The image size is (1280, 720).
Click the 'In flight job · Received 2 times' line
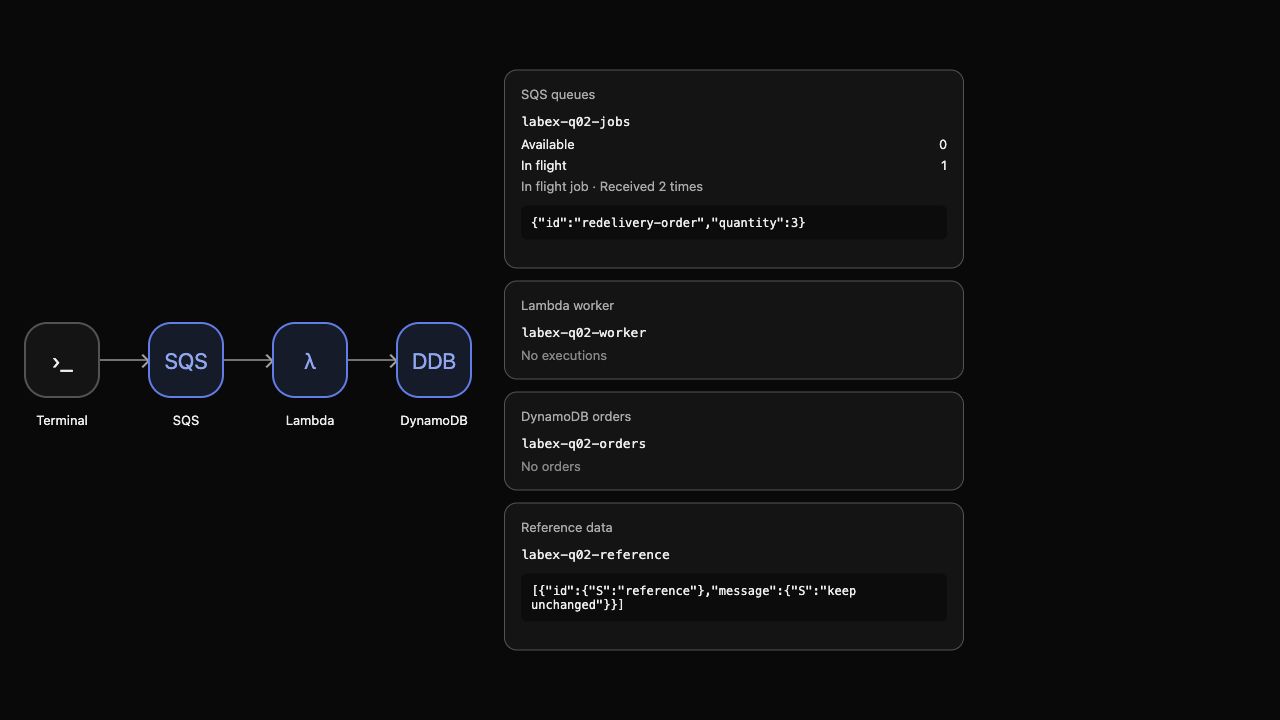pos(612,187)
